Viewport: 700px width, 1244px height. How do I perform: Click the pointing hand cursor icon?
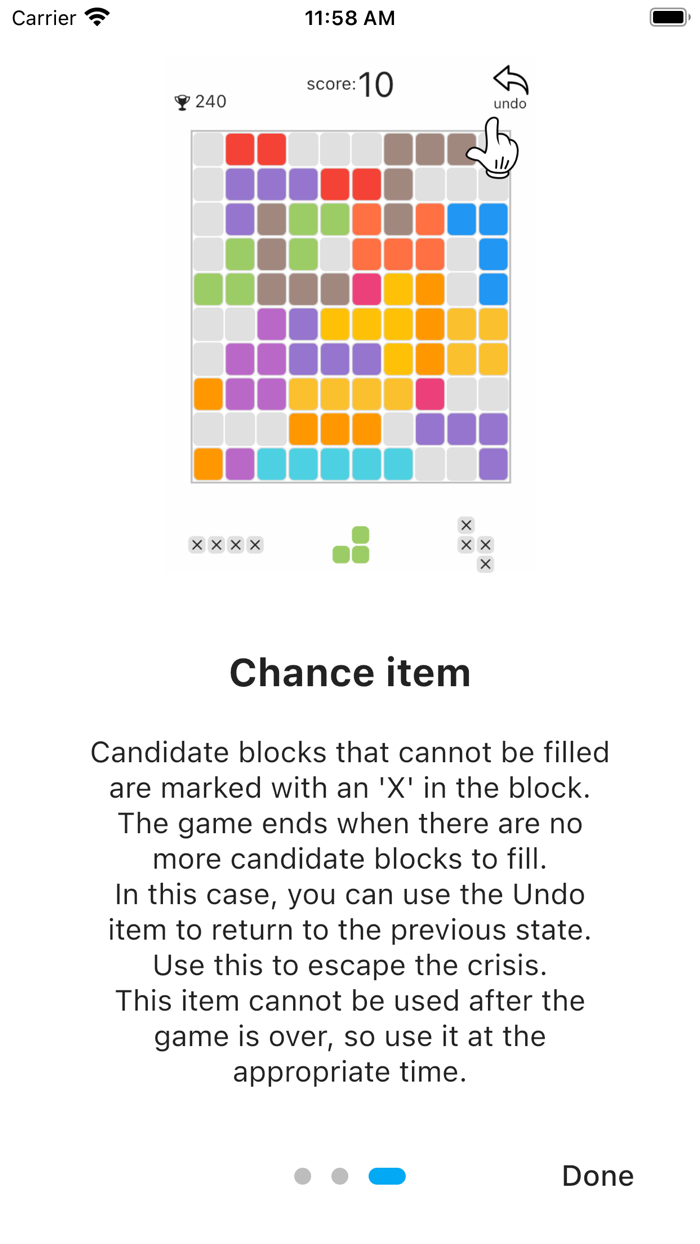[495, 146]
